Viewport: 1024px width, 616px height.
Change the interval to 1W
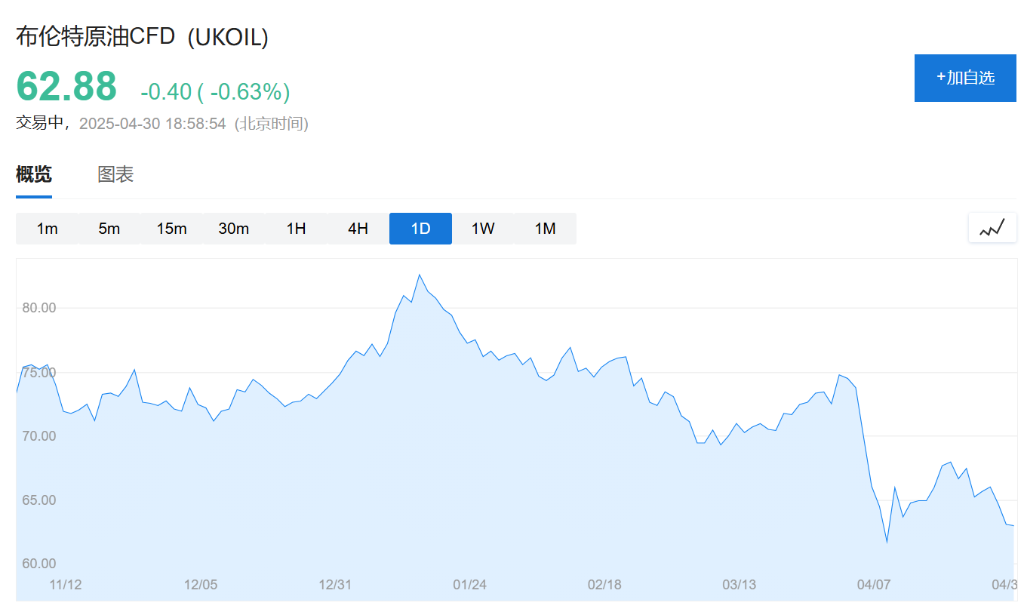(483, 228)
